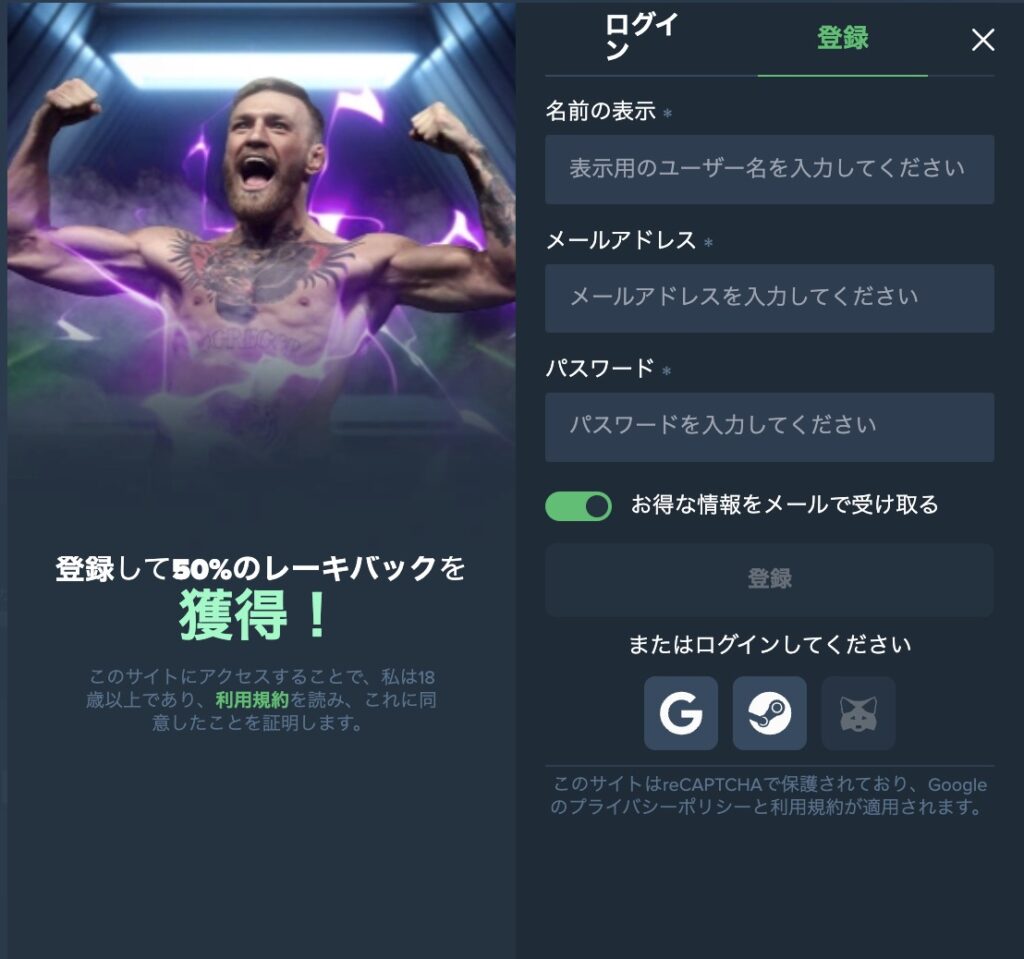Click into the メールアドレス input box

tap(769, 298)
